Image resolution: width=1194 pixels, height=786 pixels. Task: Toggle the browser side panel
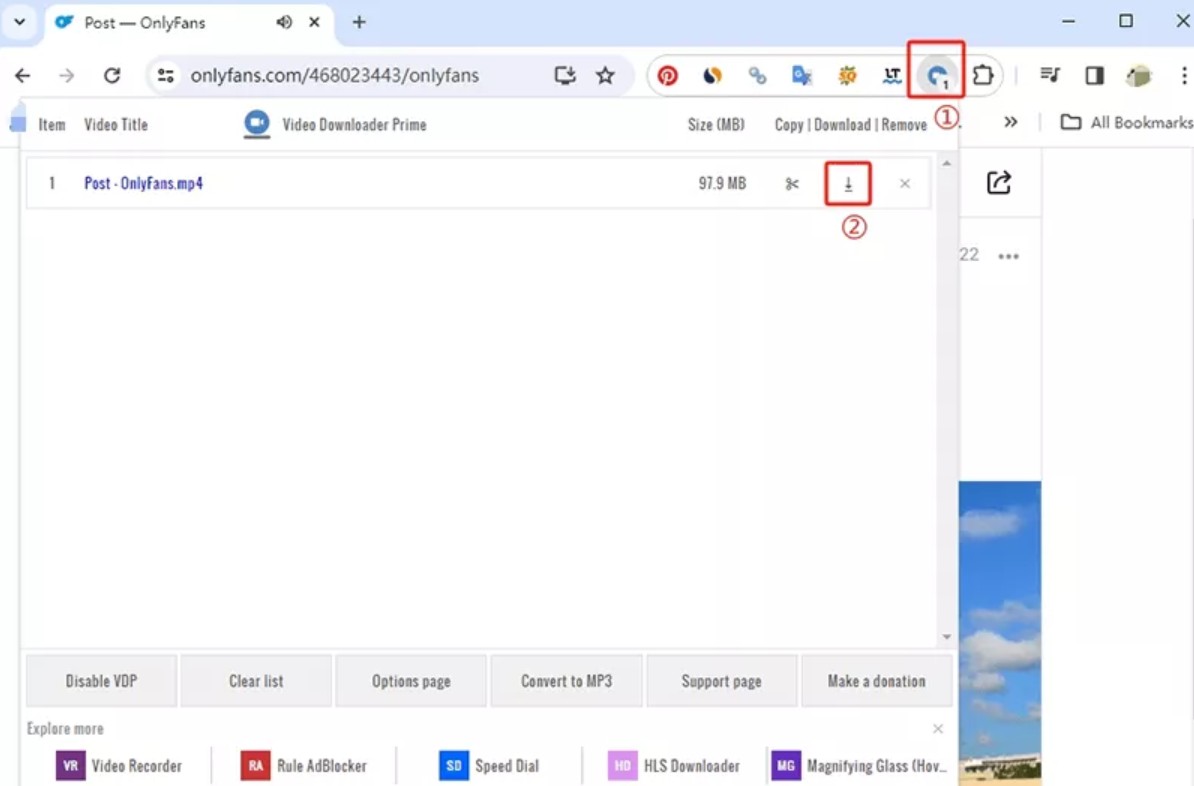click(x=1095, y=75)
